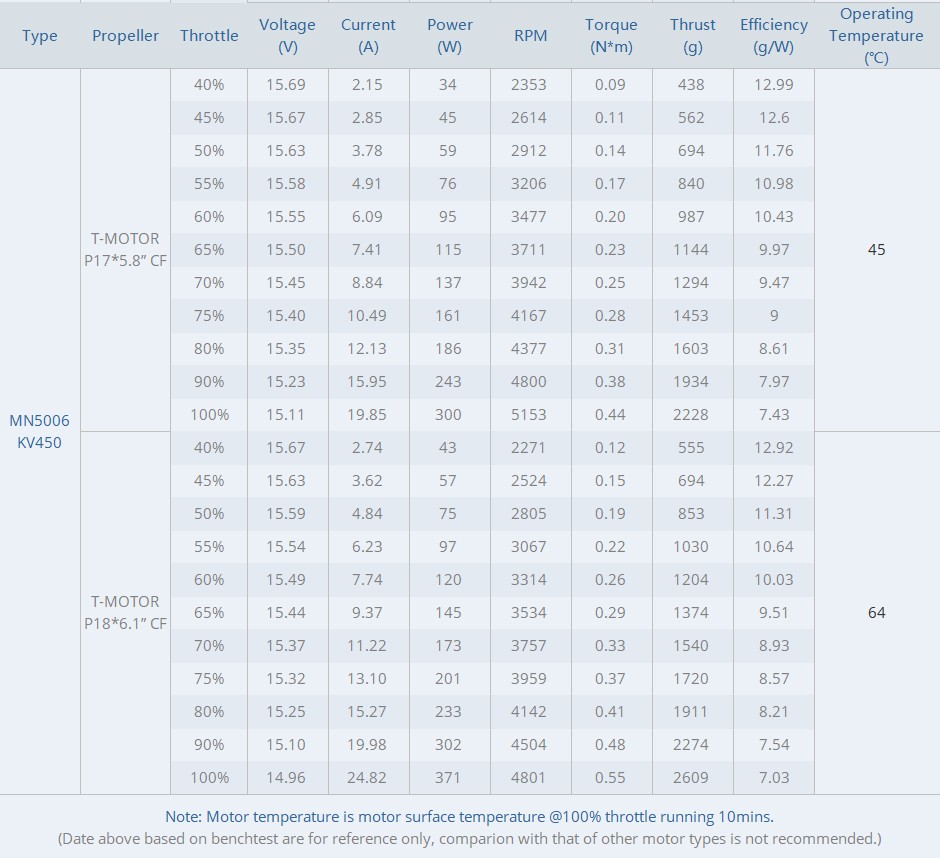
Task: Click the Voltage (V) column header
Action: tap(288, 35)
